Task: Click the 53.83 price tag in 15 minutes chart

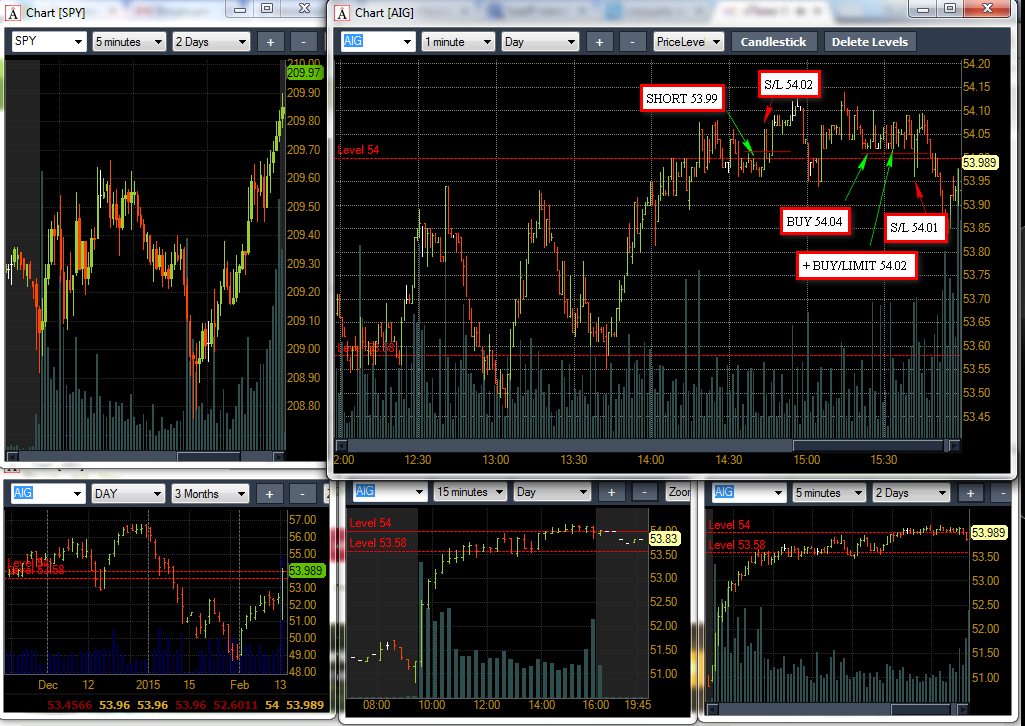Action: (664, 538)
